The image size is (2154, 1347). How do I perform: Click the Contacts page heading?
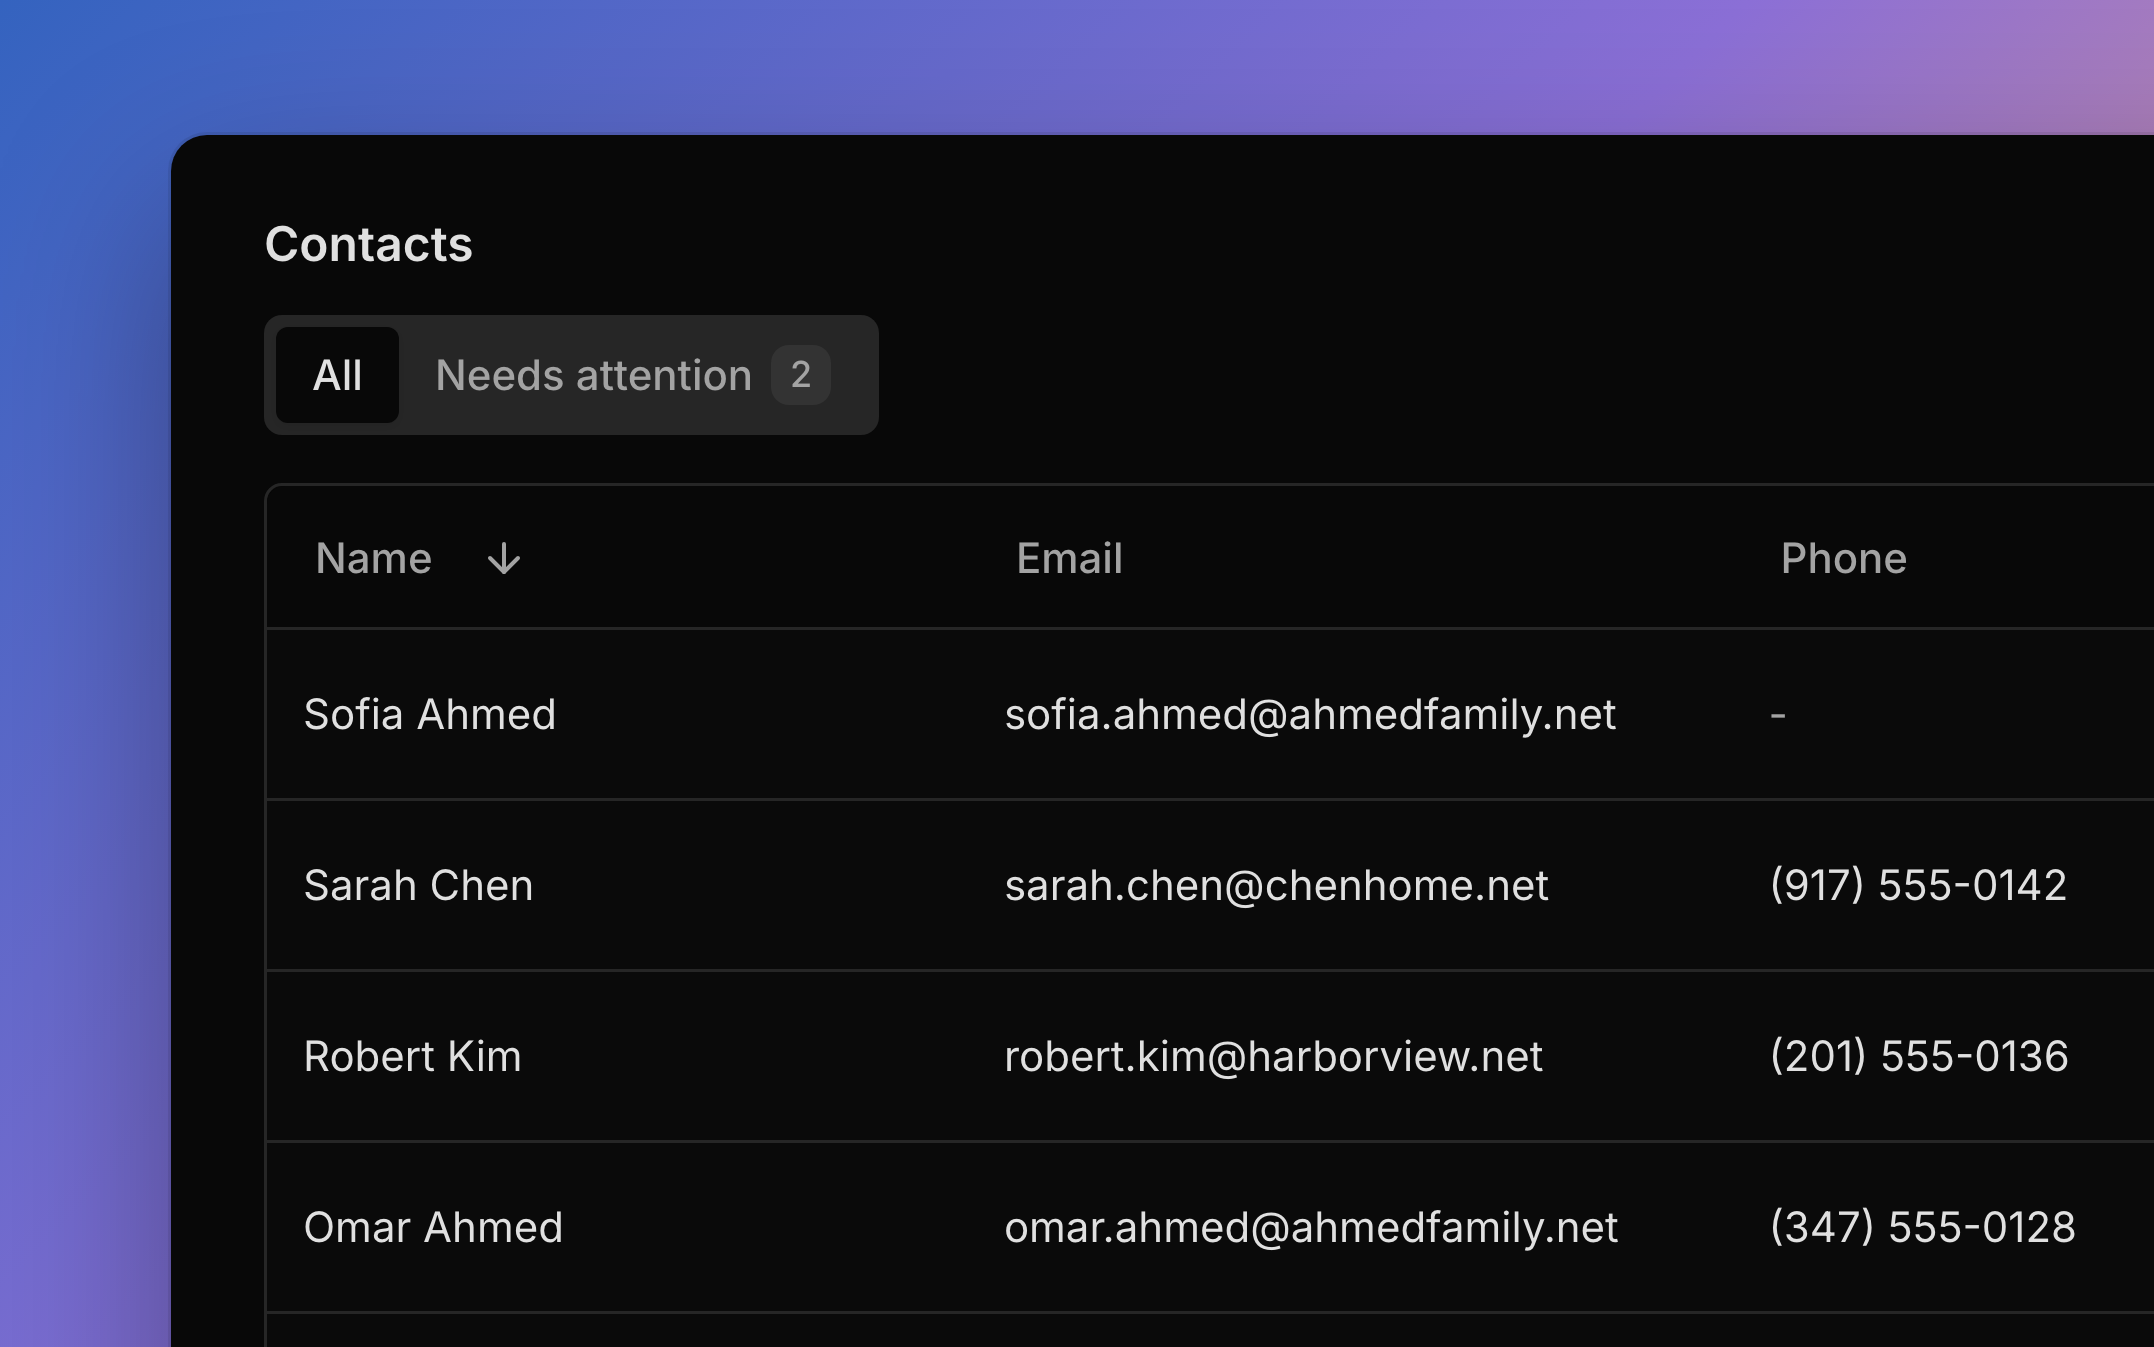click(368, 244)
